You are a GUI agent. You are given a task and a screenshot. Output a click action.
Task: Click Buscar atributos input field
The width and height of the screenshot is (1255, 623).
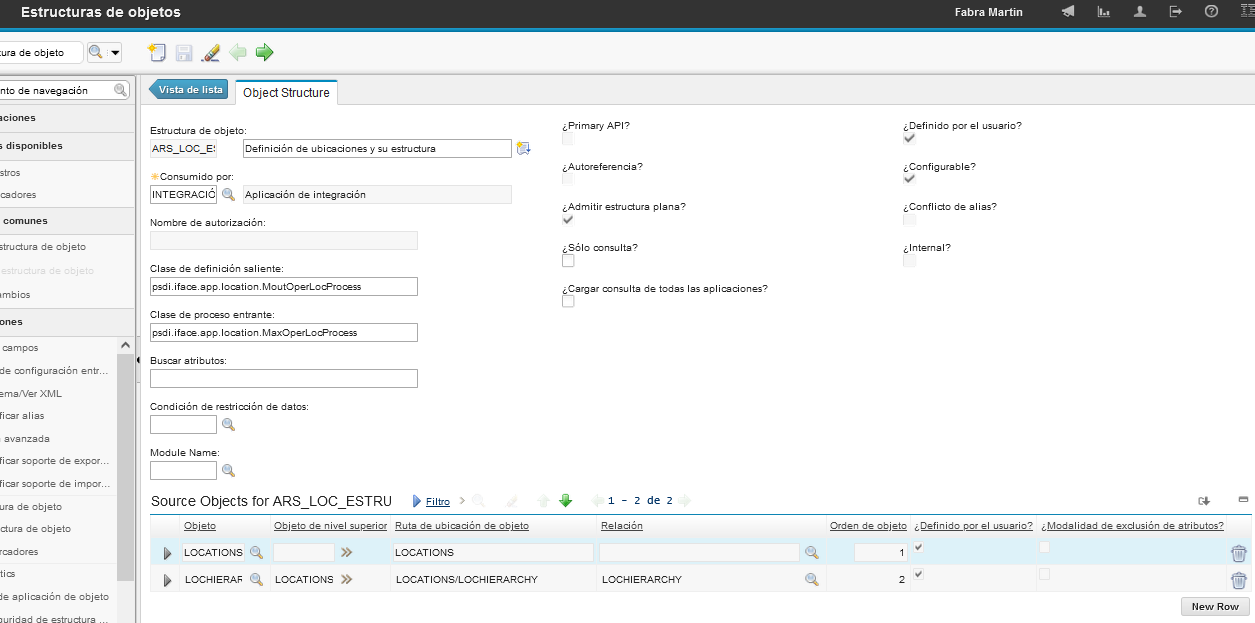click(284, 379)
